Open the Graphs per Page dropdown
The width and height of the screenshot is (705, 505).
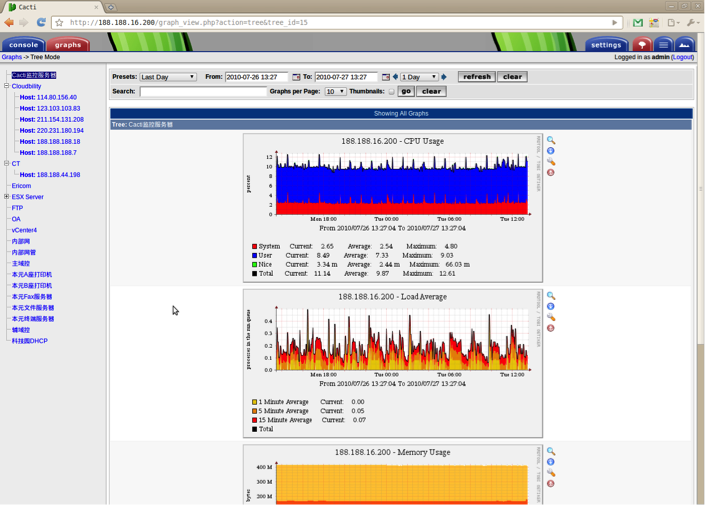tap(335, 91)
